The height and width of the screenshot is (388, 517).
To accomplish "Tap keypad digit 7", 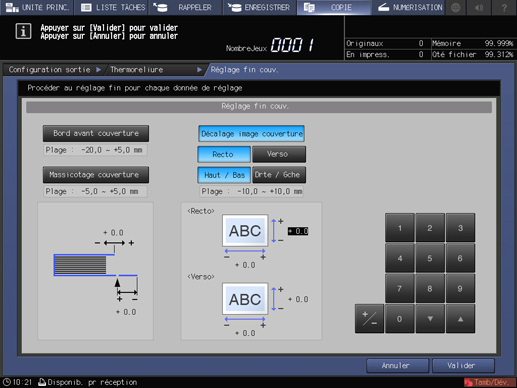I will click(x=400, y=288).
